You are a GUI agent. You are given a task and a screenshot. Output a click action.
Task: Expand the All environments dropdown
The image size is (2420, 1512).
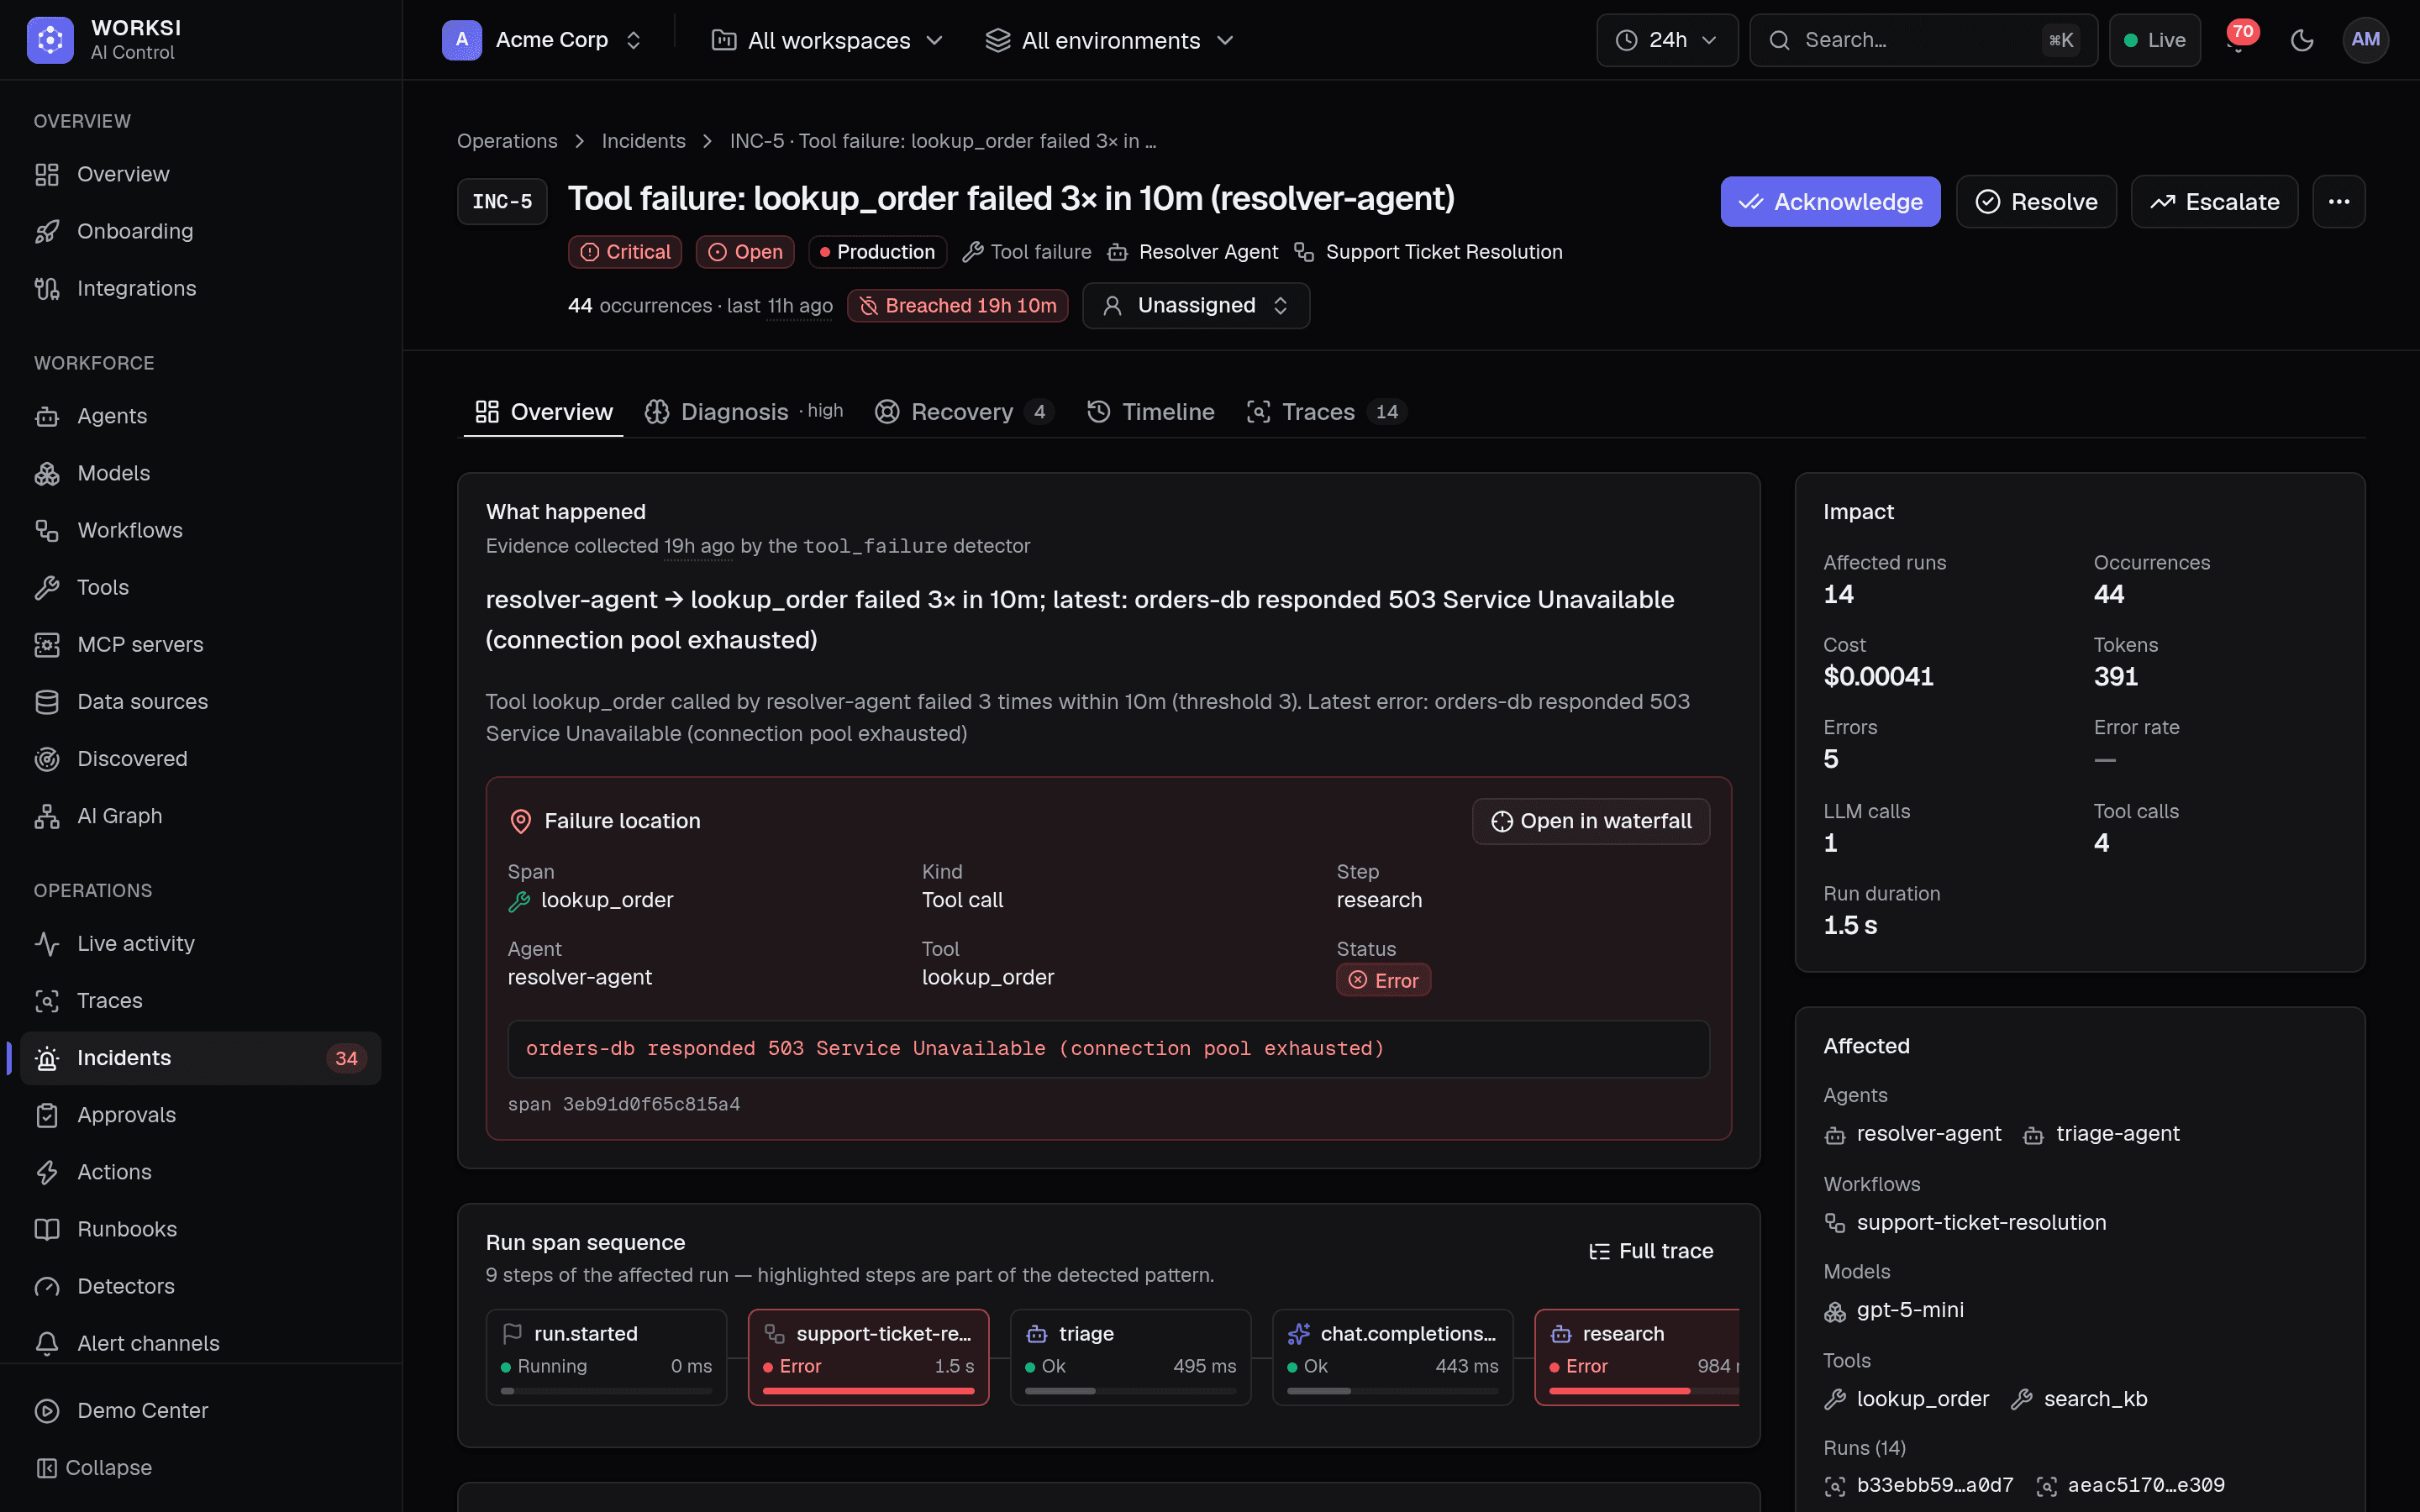click(1110, 40)
